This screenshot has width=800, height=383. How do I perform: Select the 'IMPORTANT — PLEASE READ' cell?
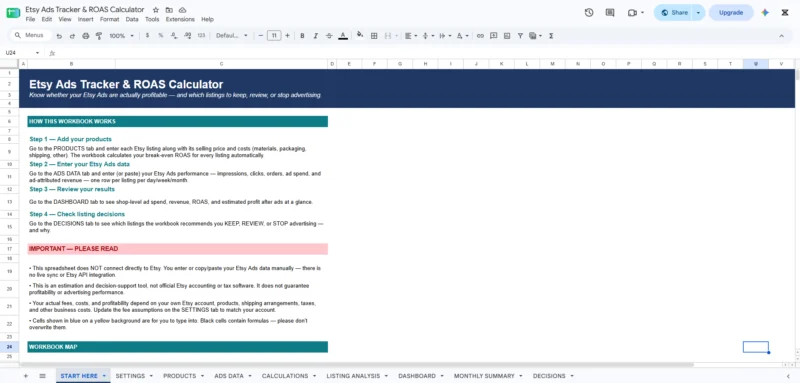(178, 249)
